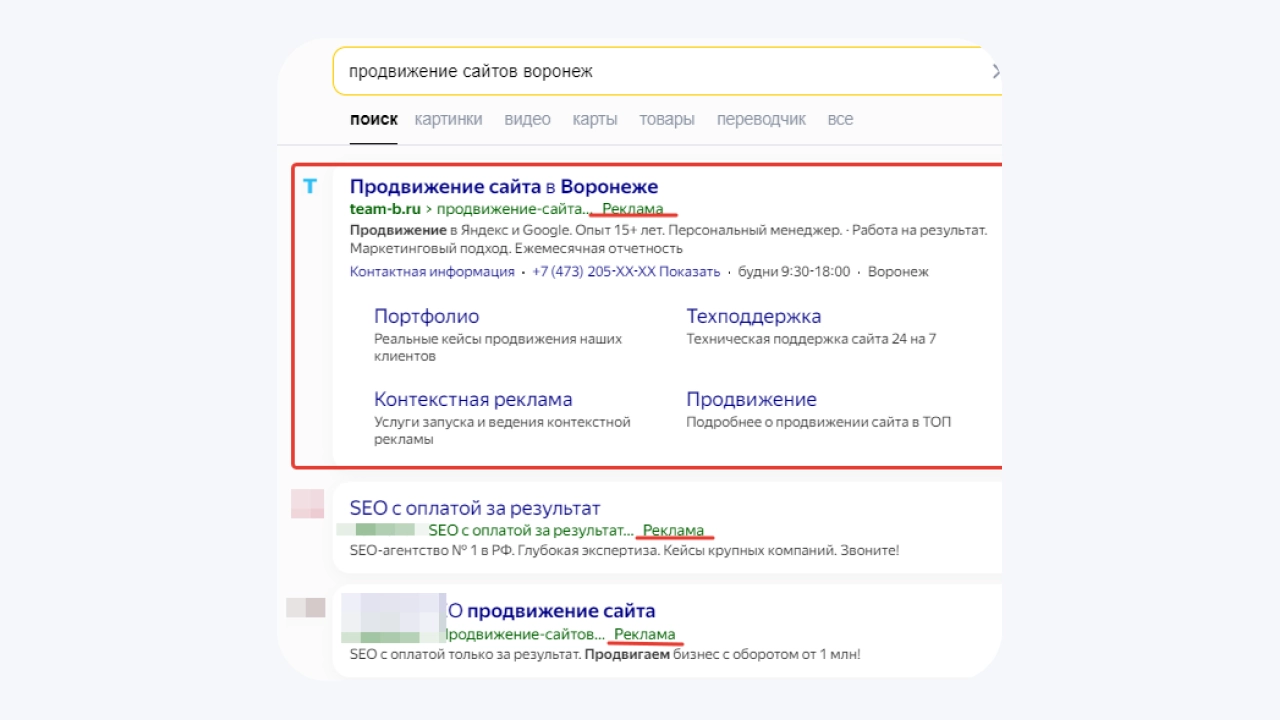Open the 'переводчик' tab
1280x720 pixels.
(760, 119)
